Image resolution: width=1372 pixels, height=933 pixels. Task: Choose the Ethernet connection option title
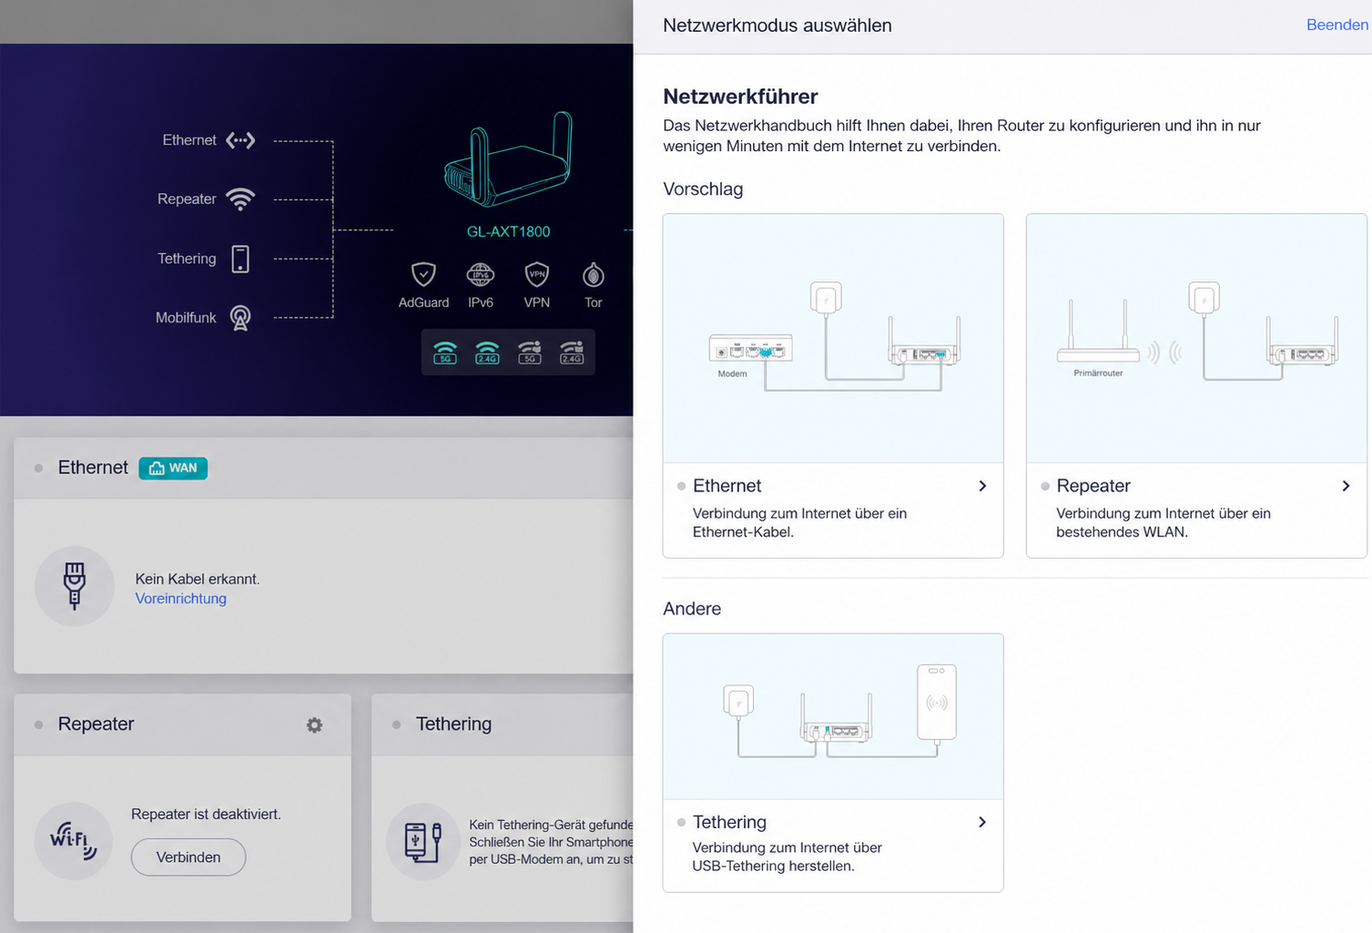pyautogui.click(x=727, y=486)
